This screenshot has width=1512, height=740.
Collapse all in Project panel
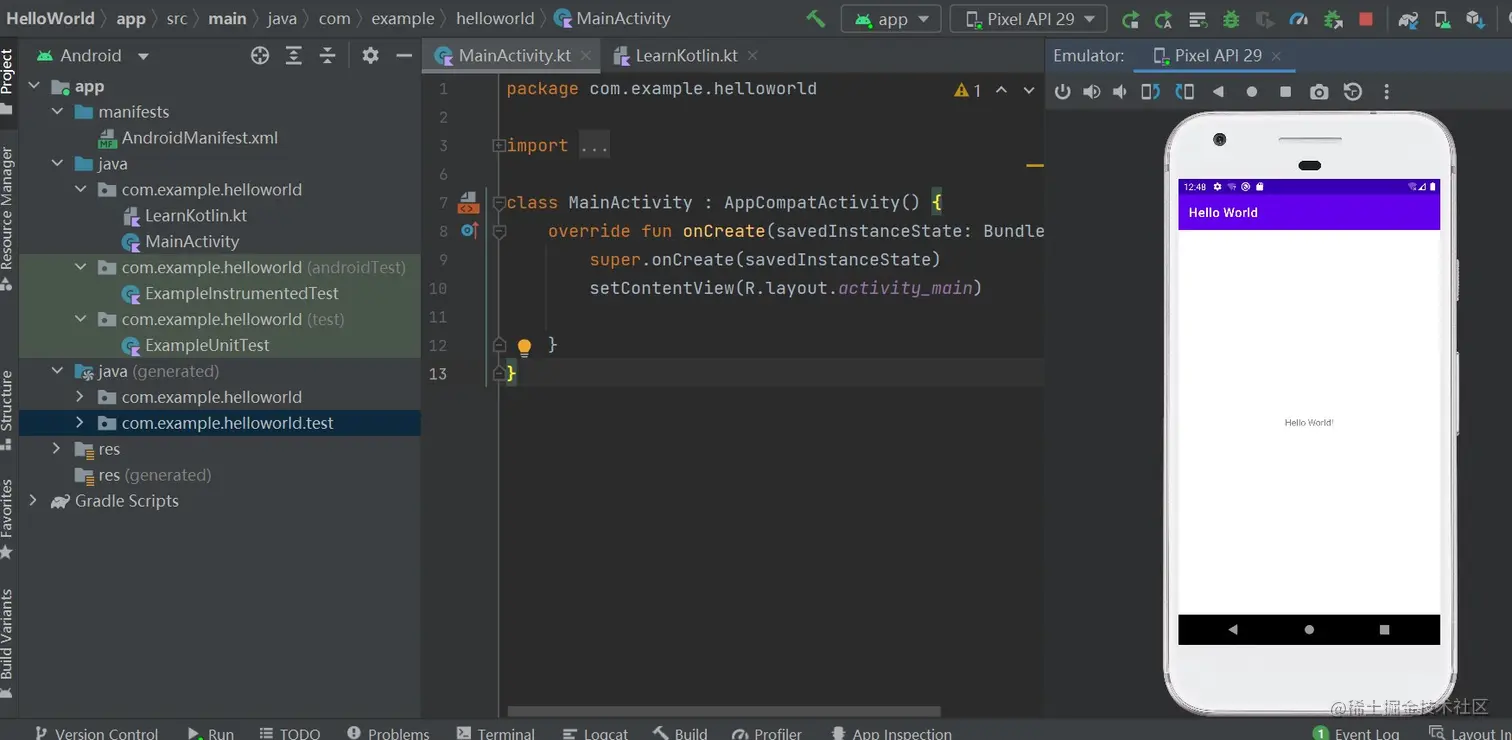click(327, 56)
